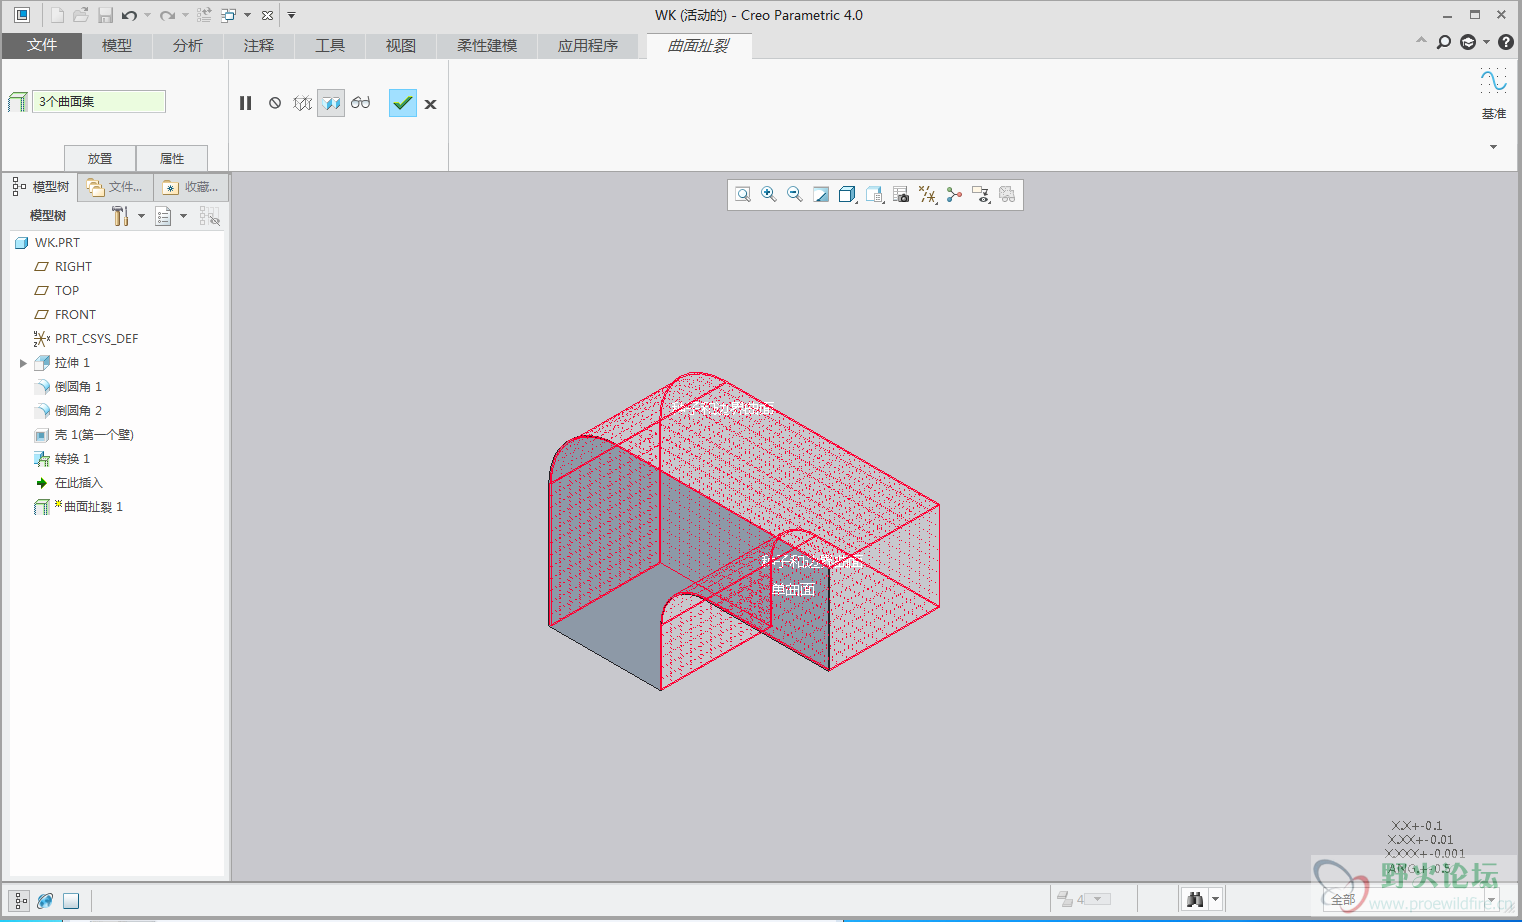Image resolution: width=1522 pixels, height=922 pixels.
Task: Click the Refit zoom icon in graphics toolbar
Action: tap(743, 195)
